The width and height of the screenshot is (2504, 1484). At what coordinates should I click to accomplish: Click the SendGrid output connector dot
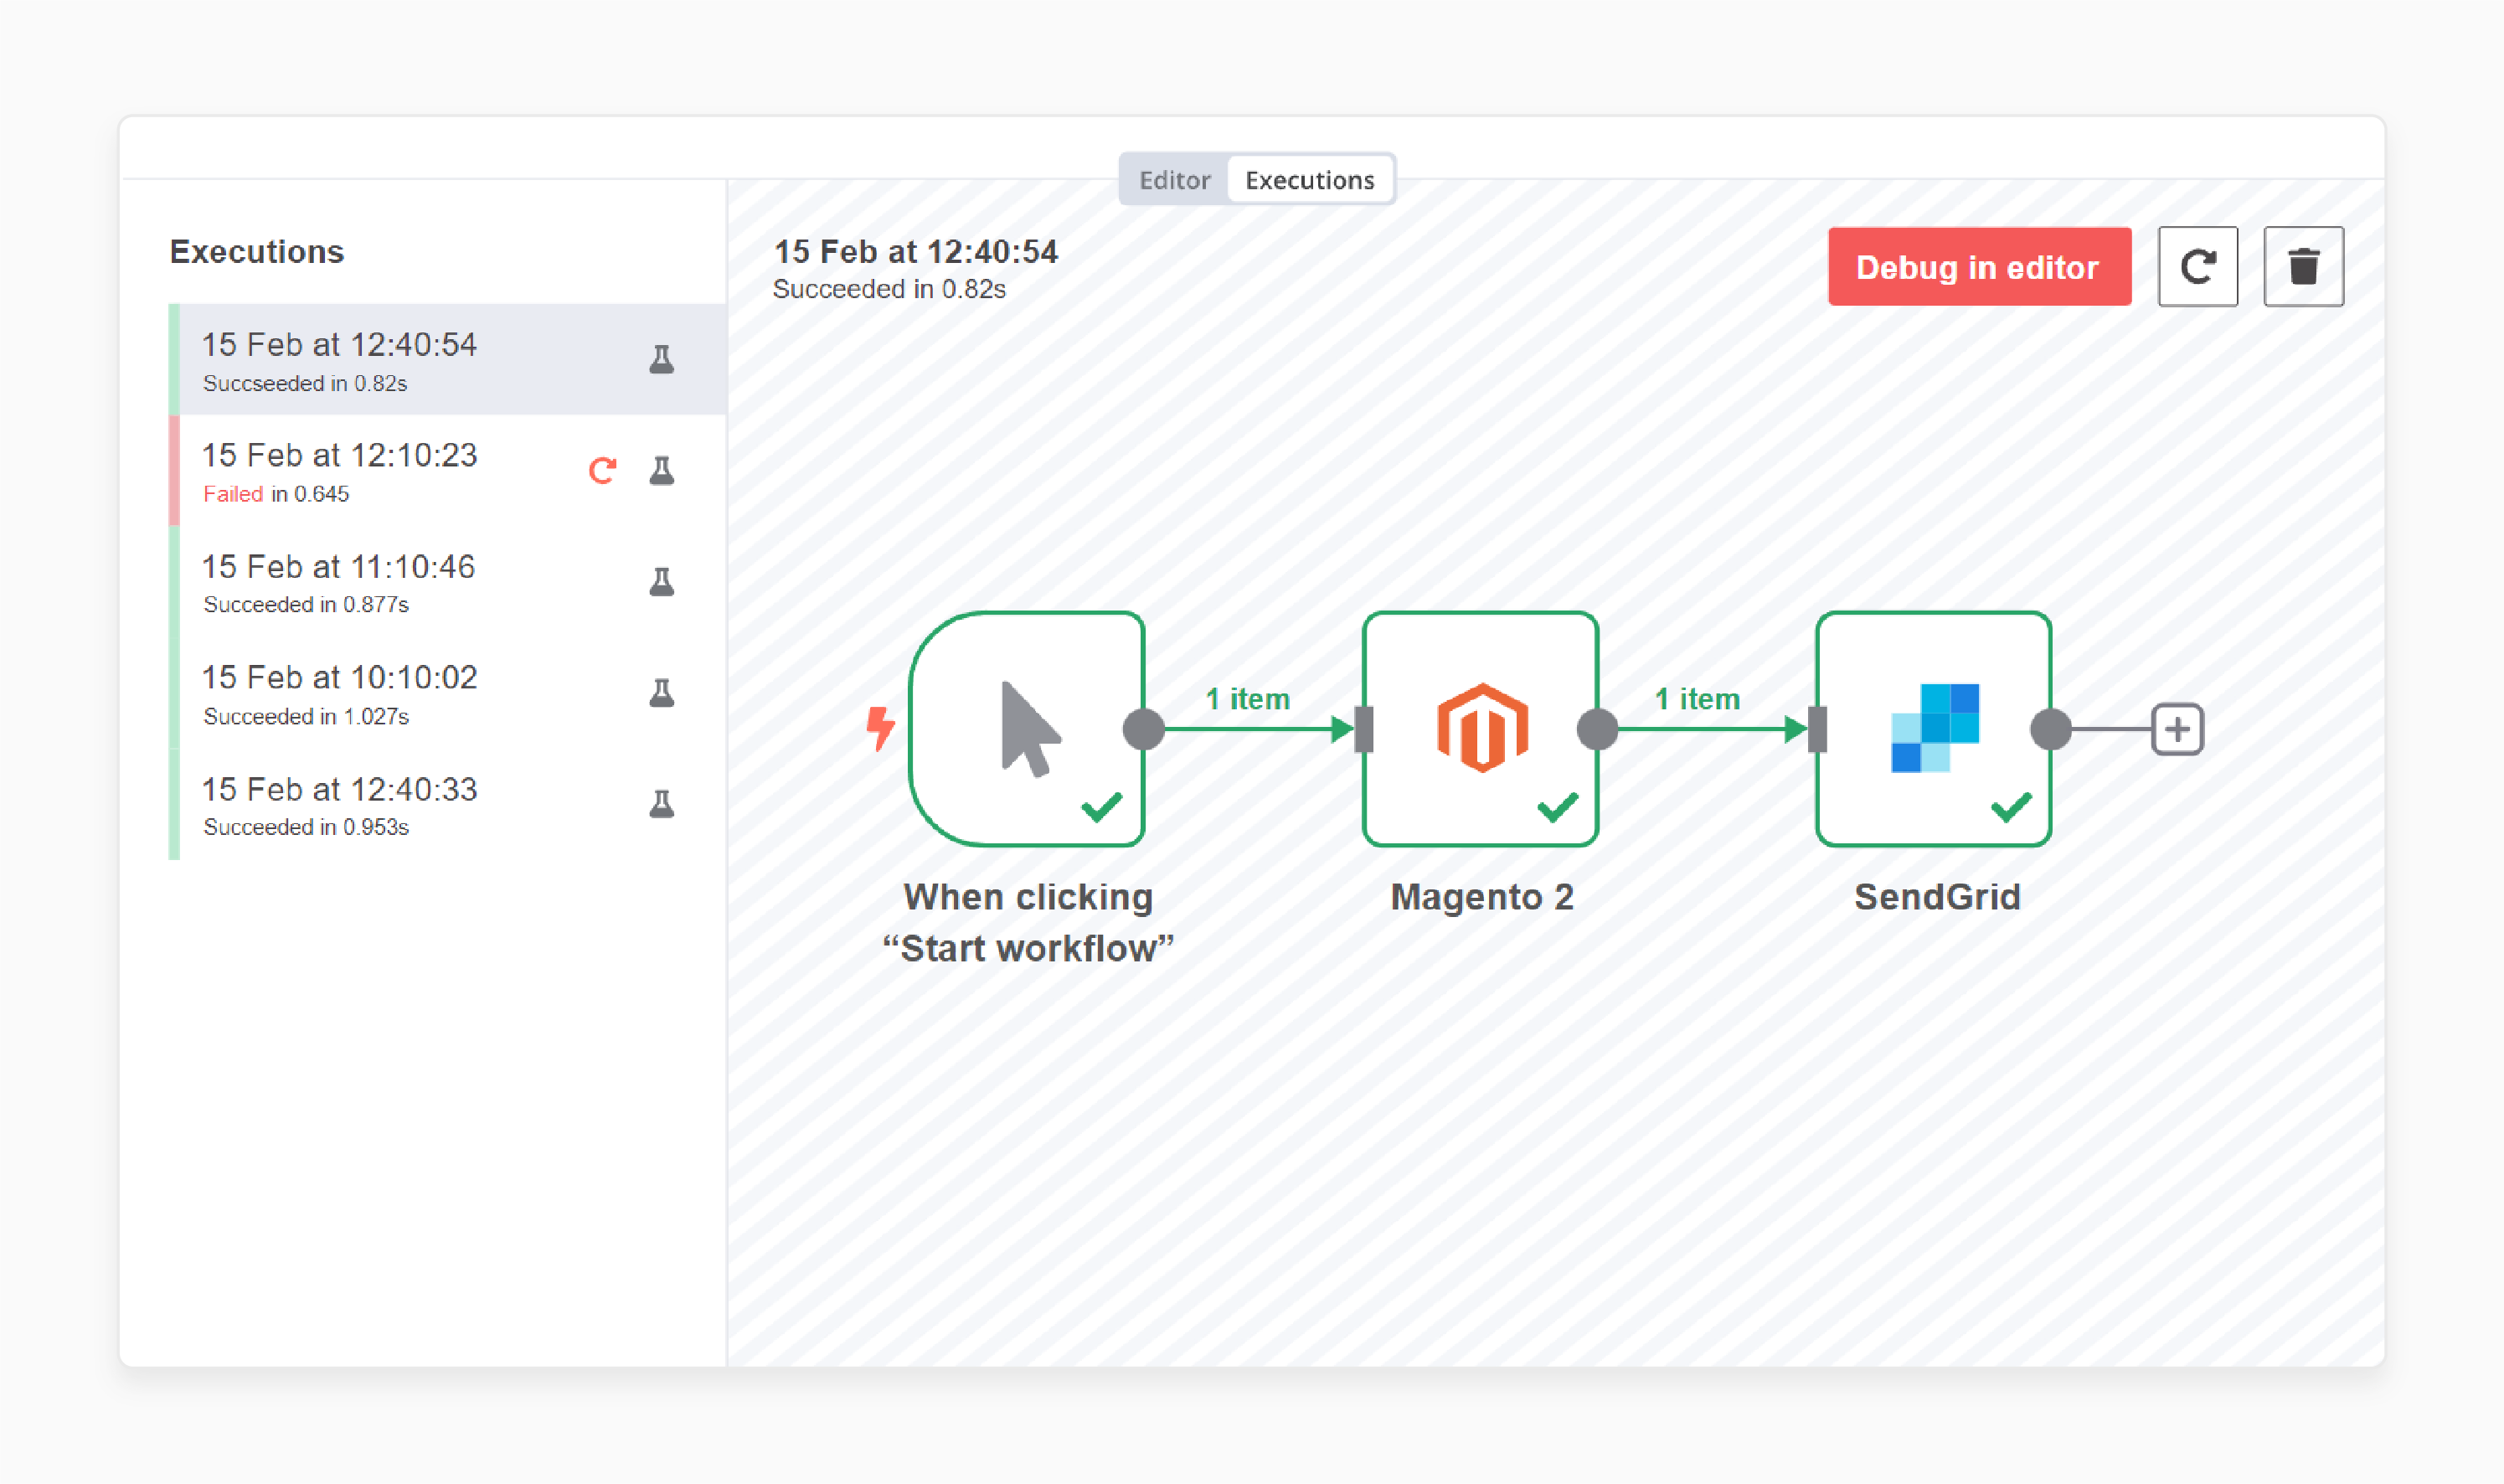pos(2051,729)
